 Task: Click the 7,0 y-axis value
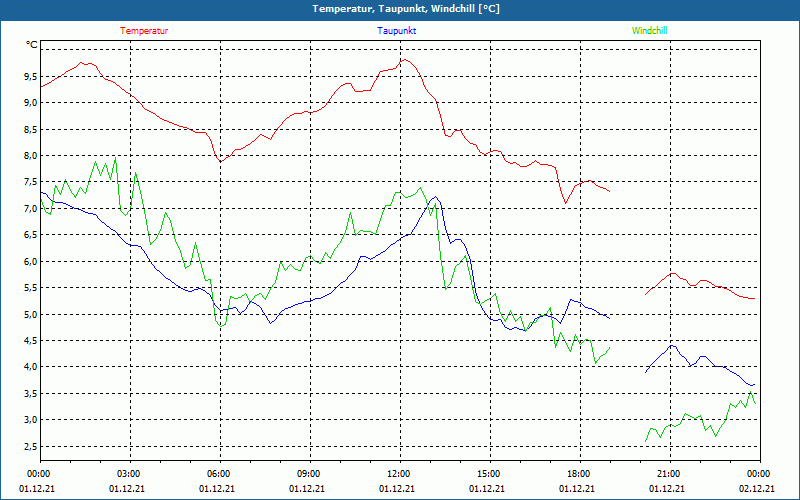pos(31,208)
